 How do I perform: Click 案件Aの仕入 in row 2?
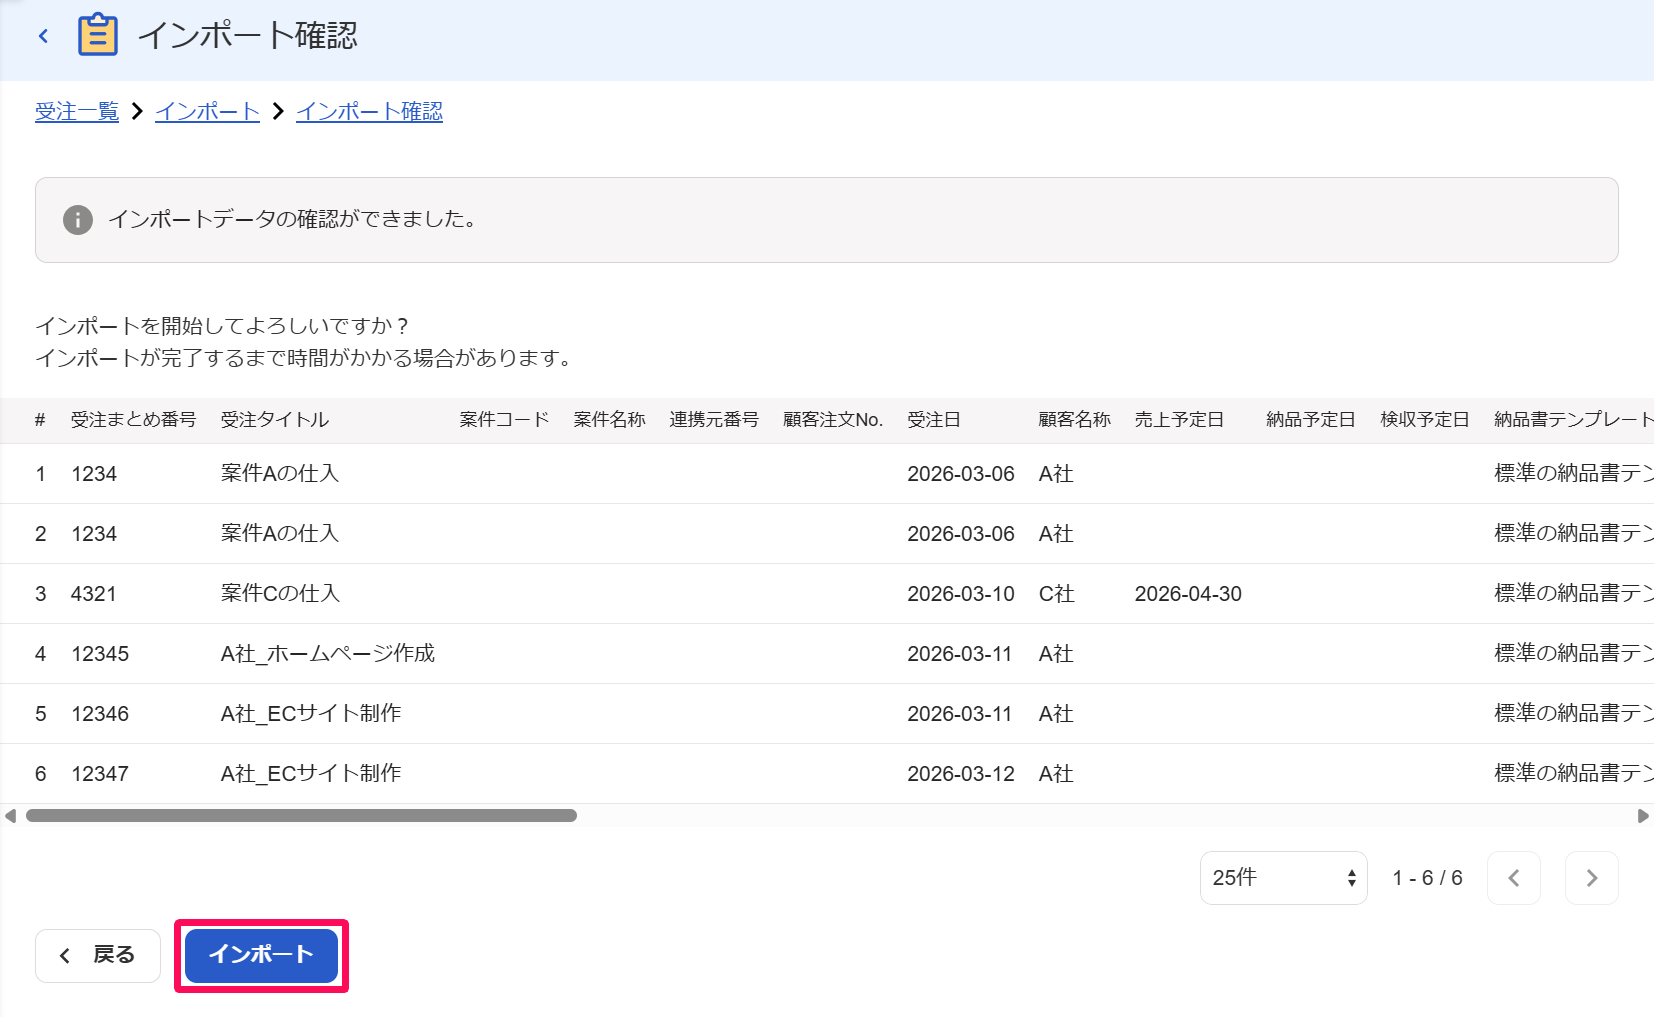[x=280, y=534]
